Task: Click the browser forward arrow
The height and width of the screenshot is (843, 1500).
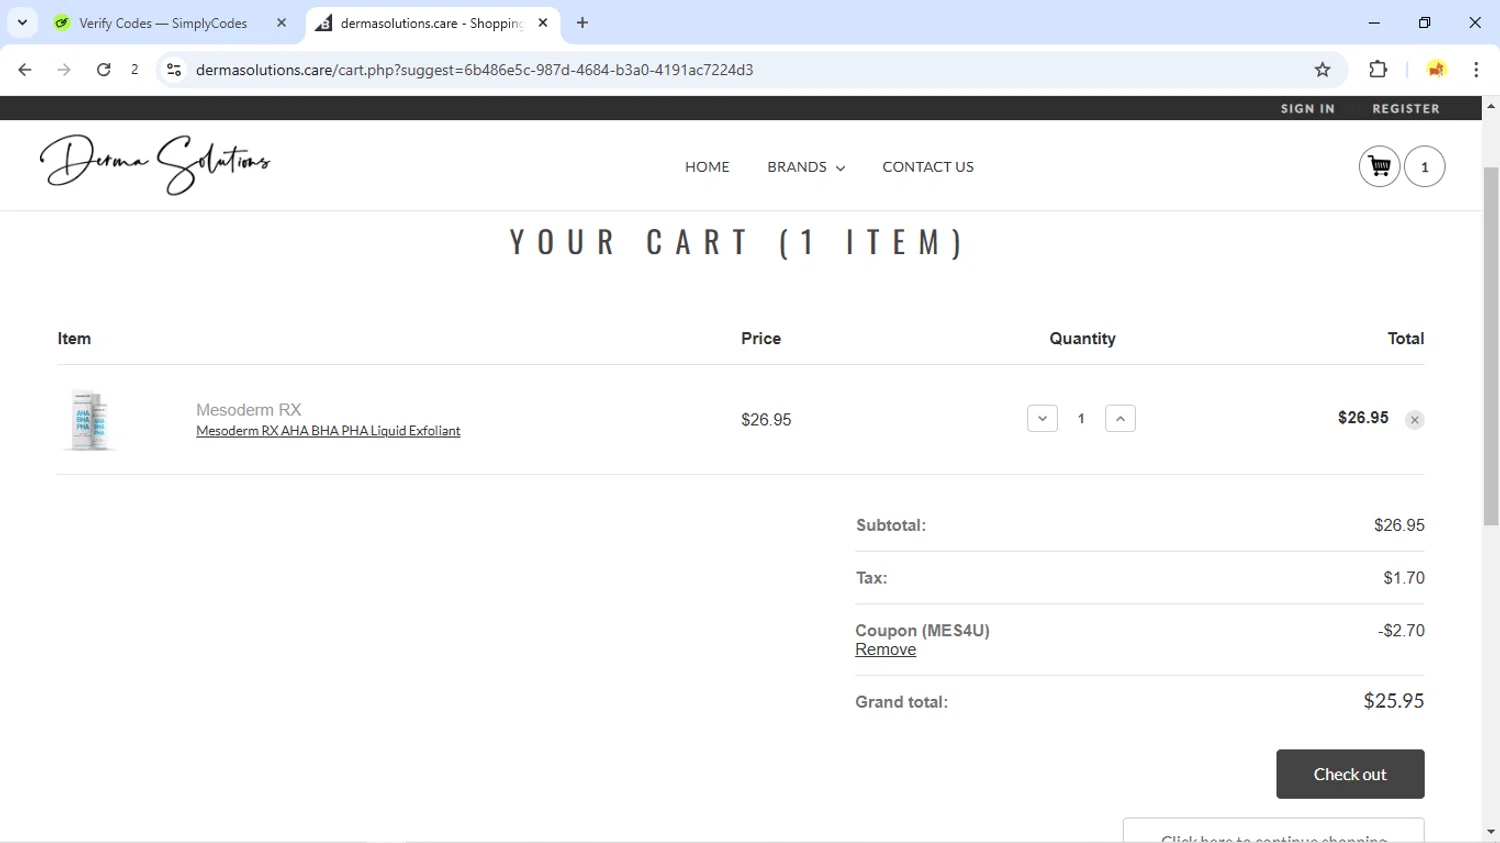Action: click(x=64, y=70)
